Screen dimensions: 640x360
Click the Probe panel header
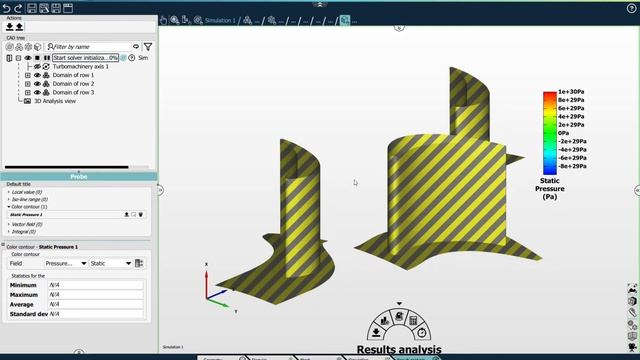point(79,177)
